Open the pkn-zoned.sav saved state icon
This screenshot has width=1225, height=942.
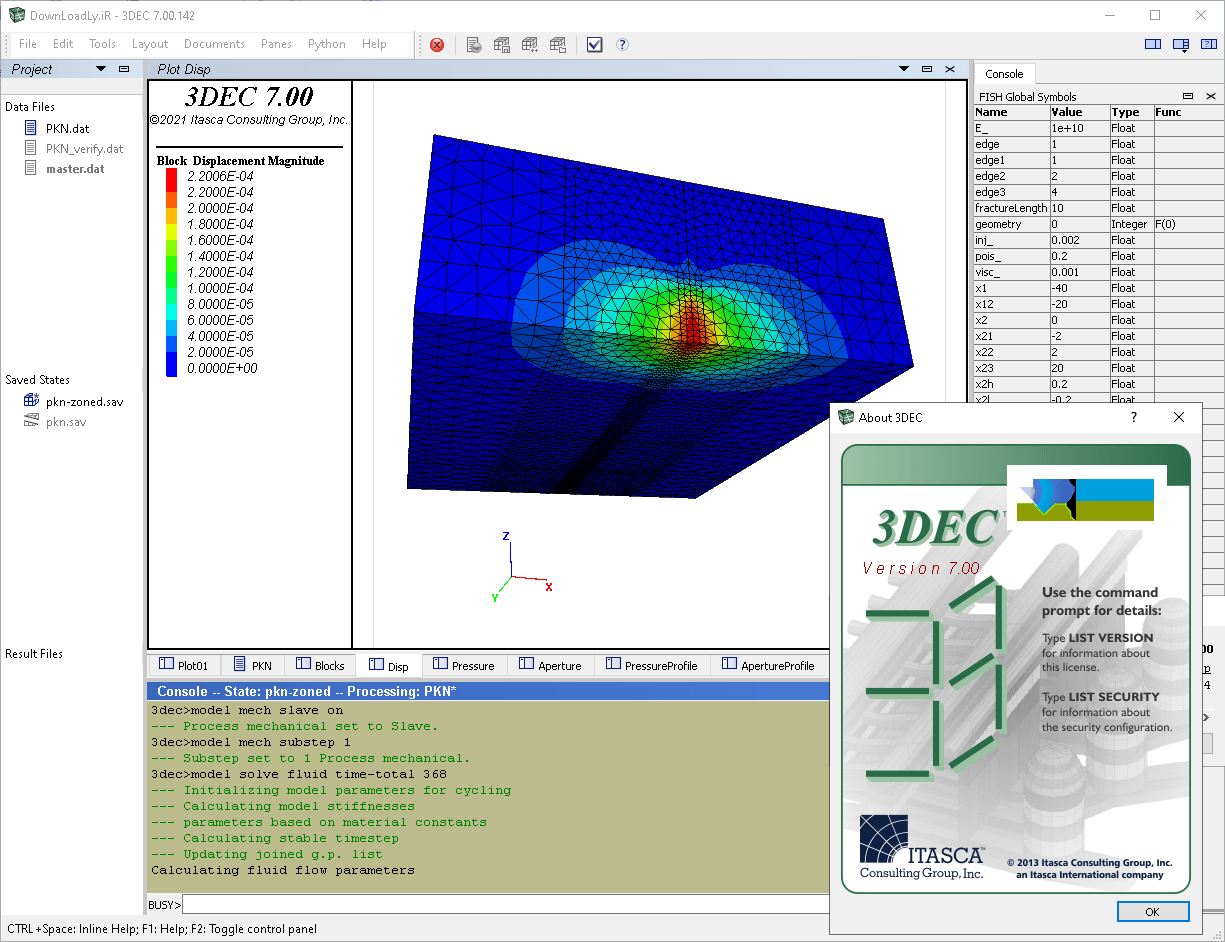point(31,402)
